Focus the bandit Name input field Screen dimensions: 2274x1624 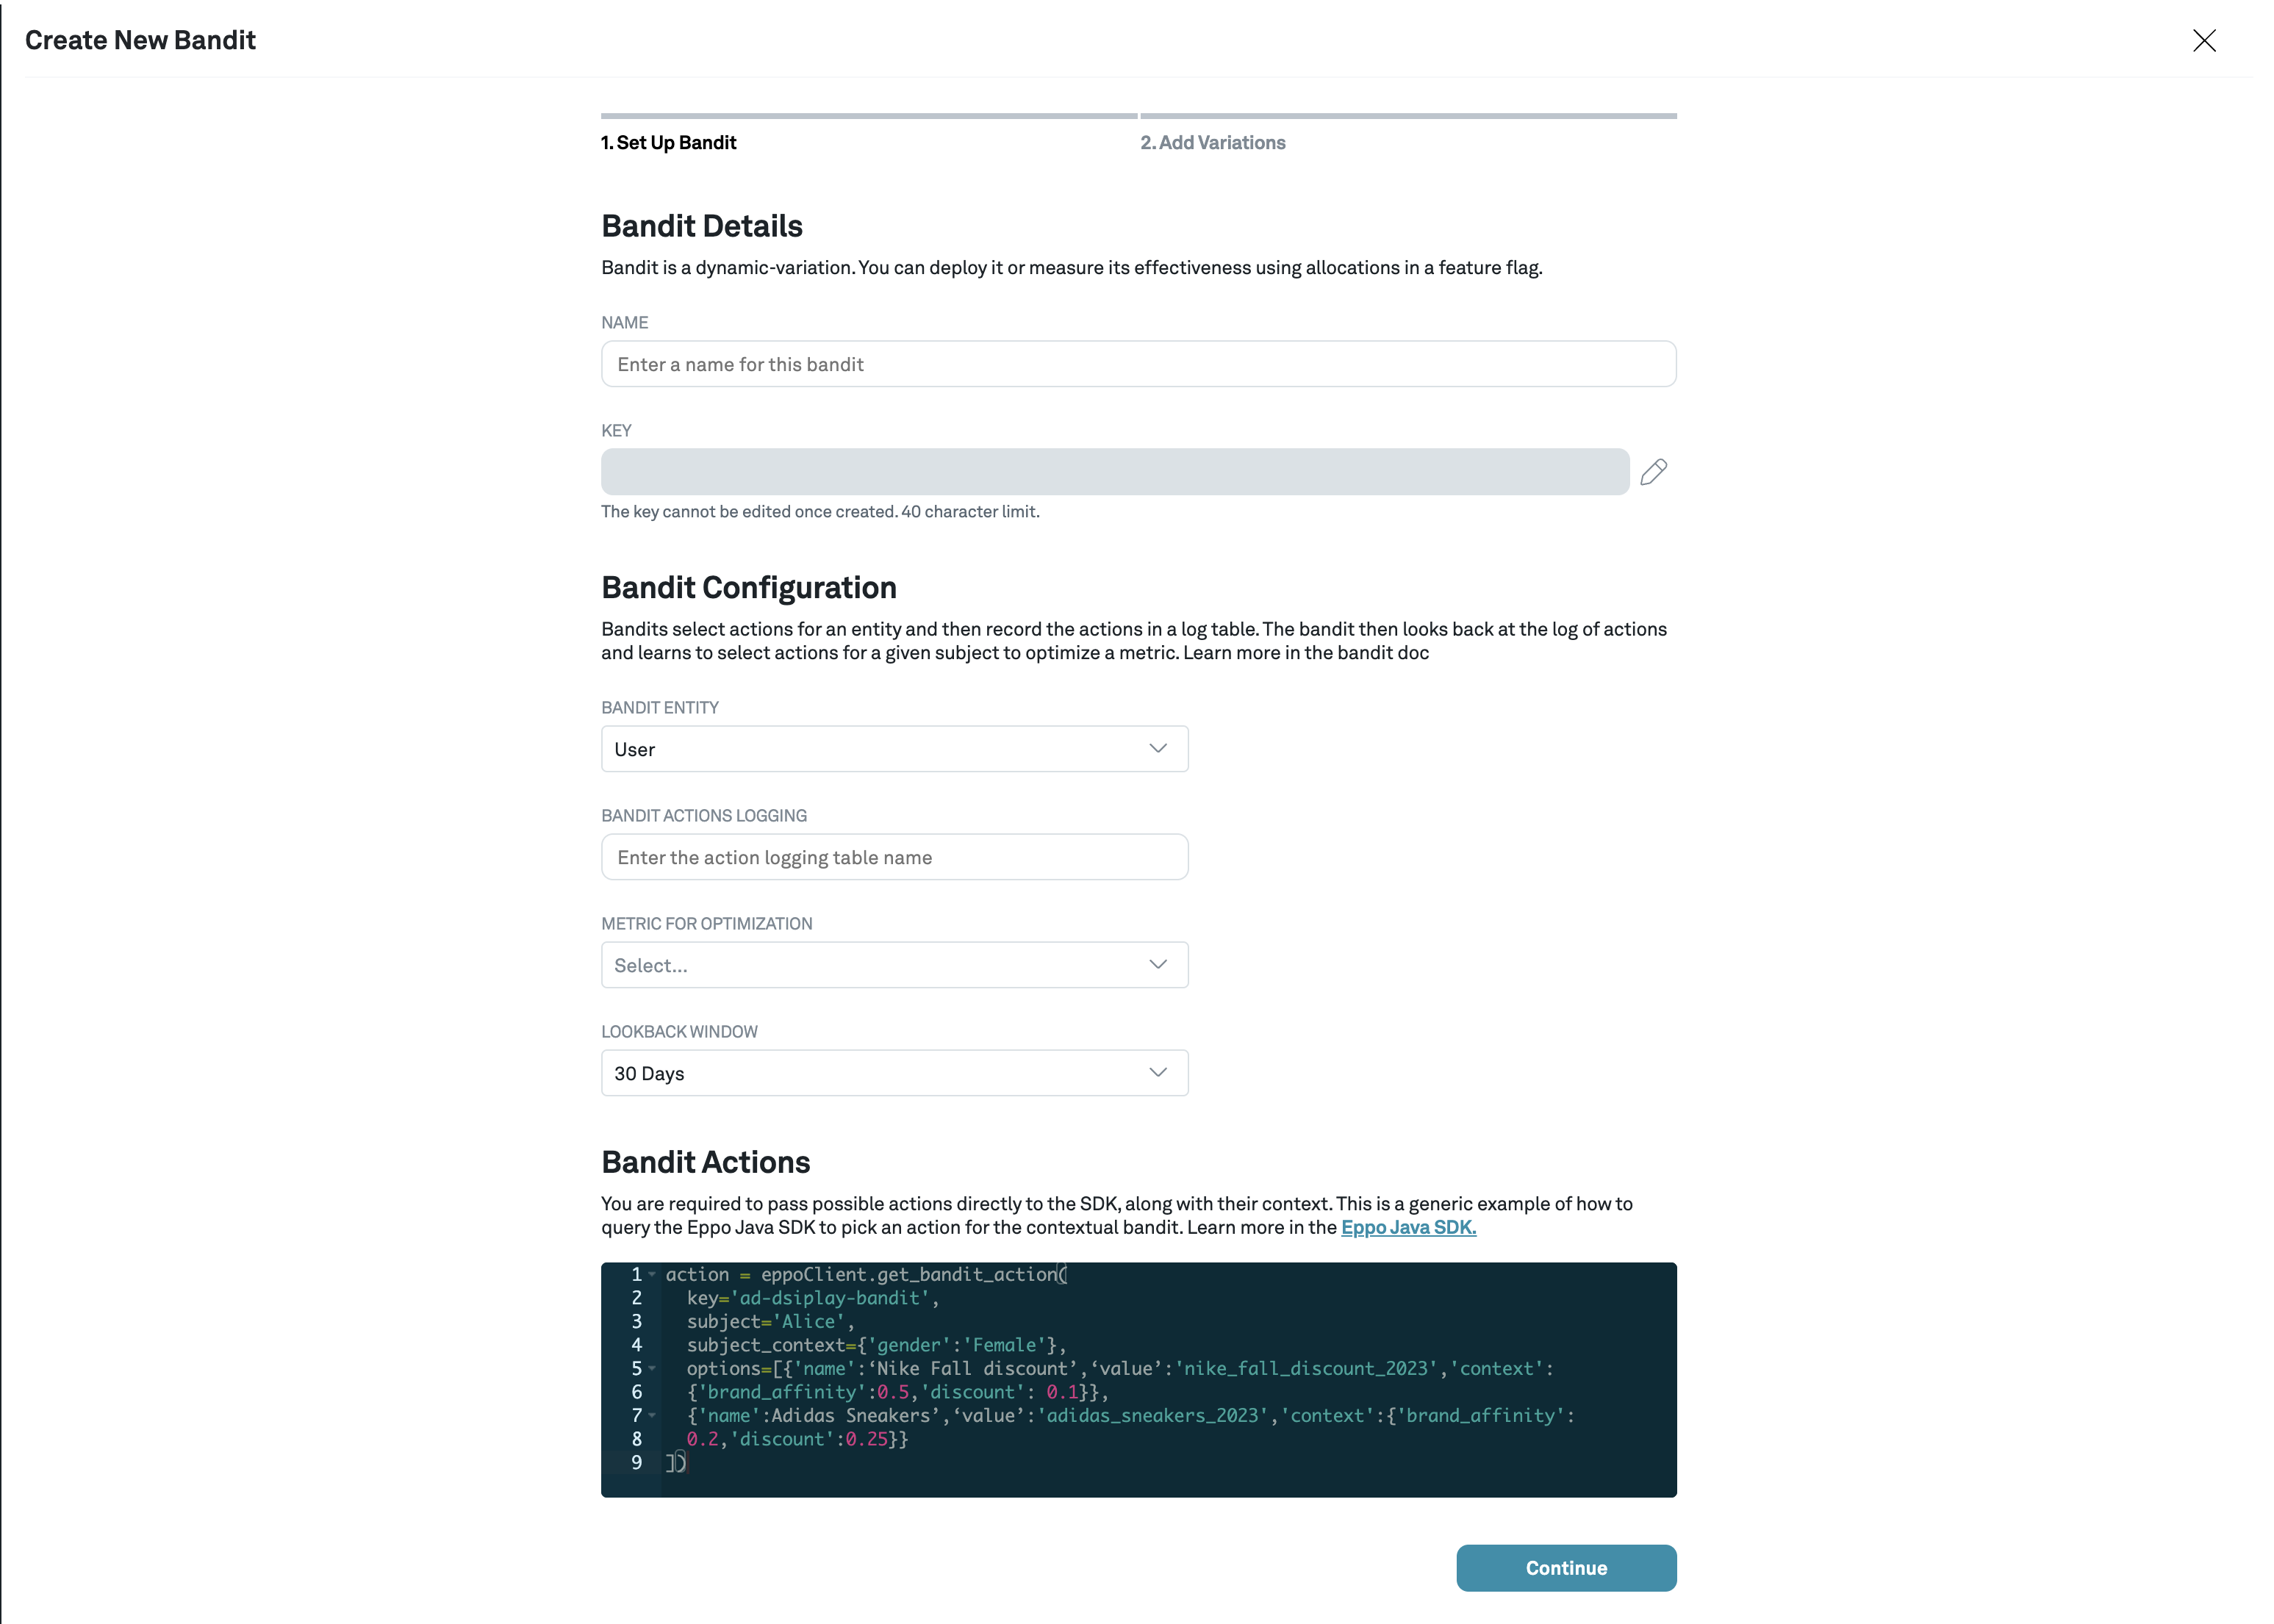tap(1138, 364)
